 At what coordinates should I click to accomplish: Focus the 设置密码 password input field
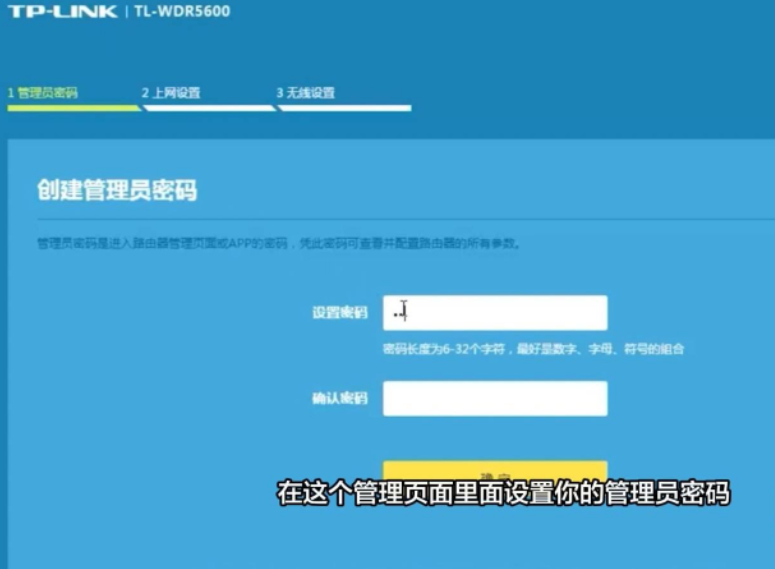click(495, 313)
